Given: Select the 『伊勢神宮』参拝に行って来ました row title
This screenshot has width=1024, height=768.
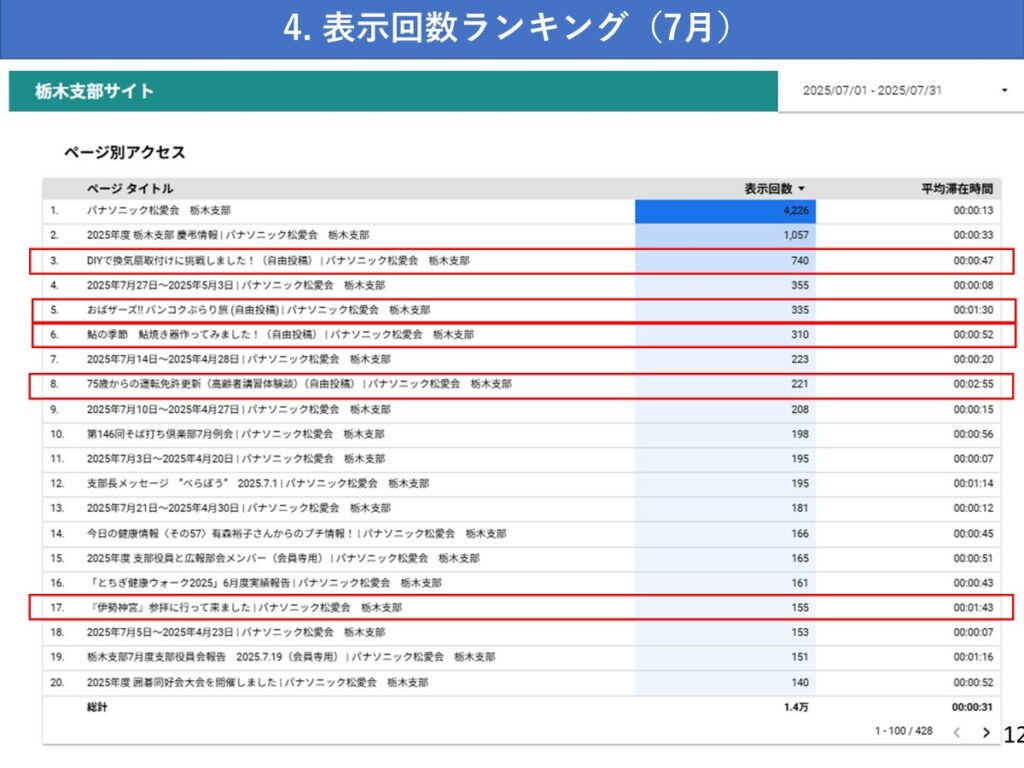Looking at the screenshot, I should (244, 607).
